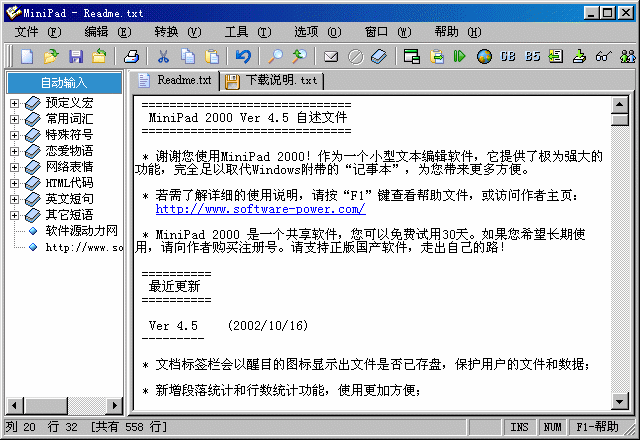640x440 pixels.
Task: Convert text to B5 encoding
Action: point(532,56)
